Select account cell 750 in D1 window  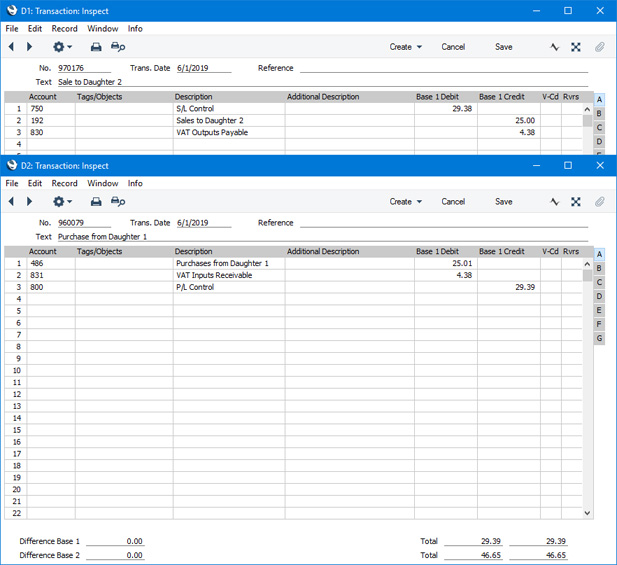tap(51, 109)
